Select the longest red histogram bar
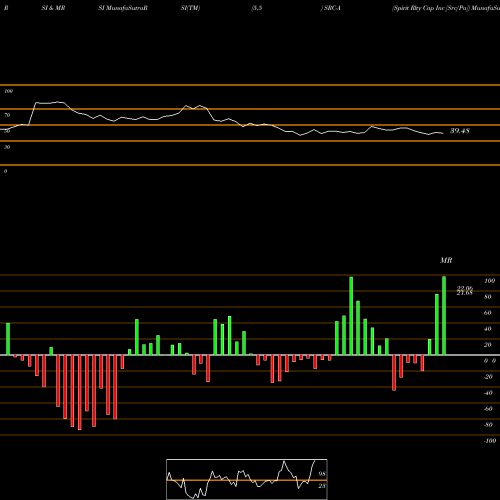 (80, 392)
